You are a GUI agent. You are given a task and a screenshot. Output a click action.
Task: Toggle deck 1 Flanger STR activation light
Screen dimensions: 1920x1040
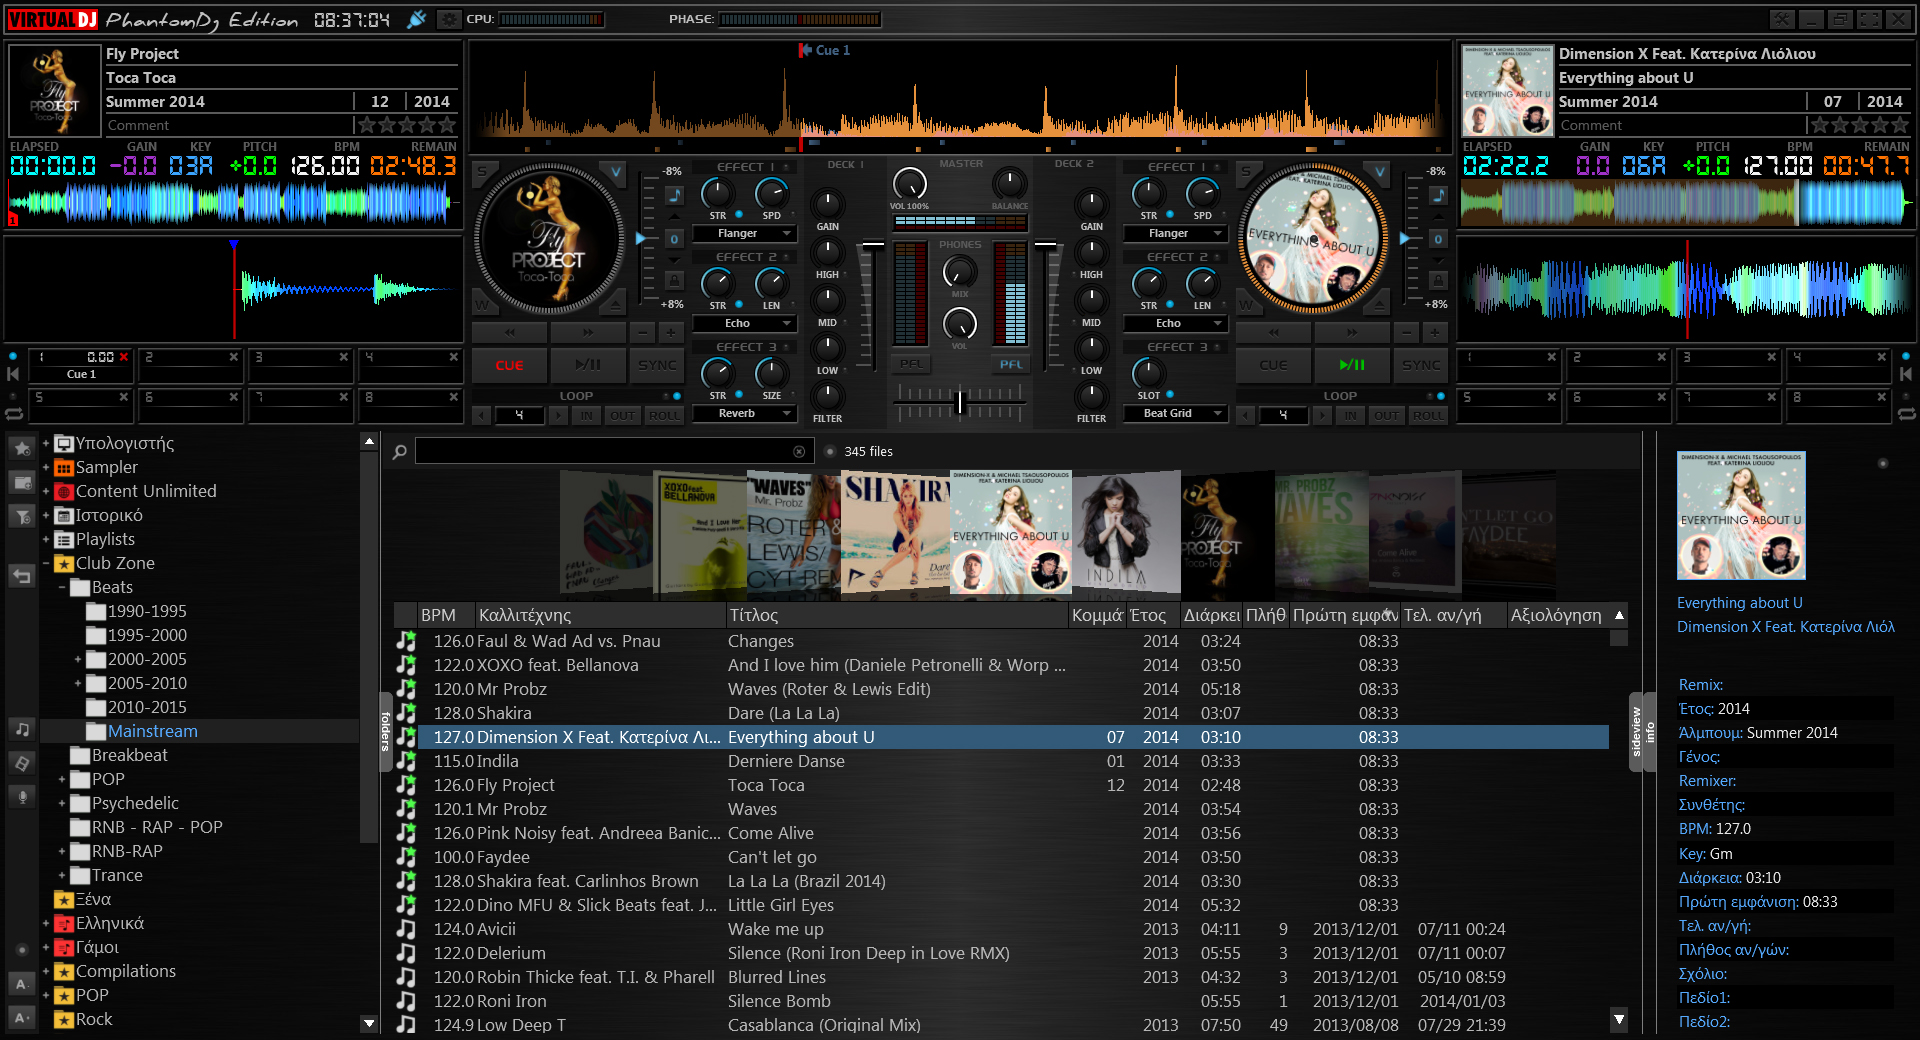(739, 215)
